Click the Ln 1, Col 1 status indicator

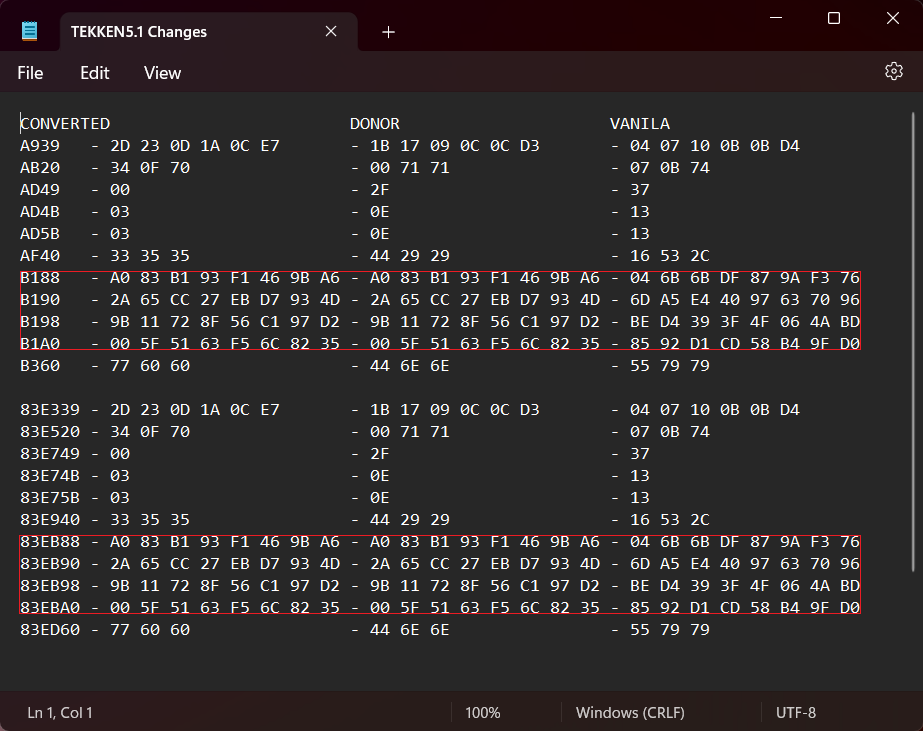coord(60,713)
